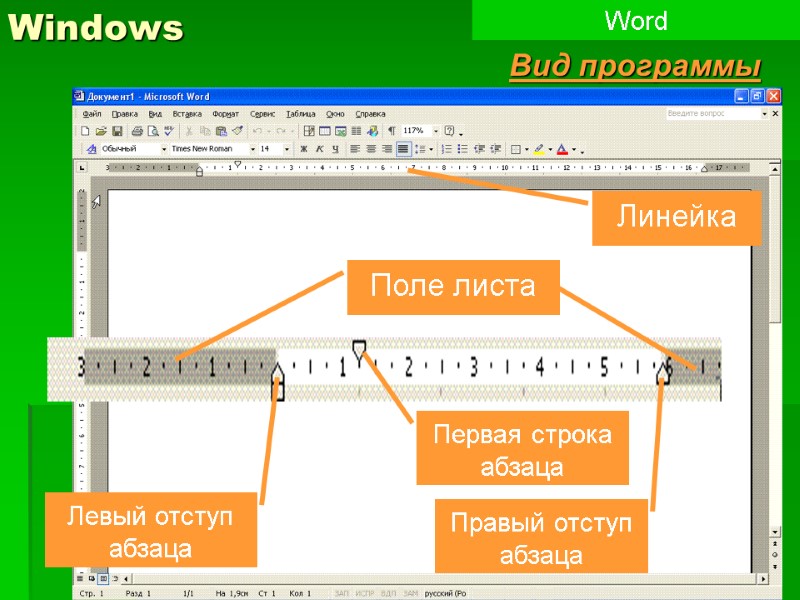Expand the Введите вопрос box dropdown arrow
The height and width of the screenshot is (600, 800).
pyautogui.click(x=764, y=114)
